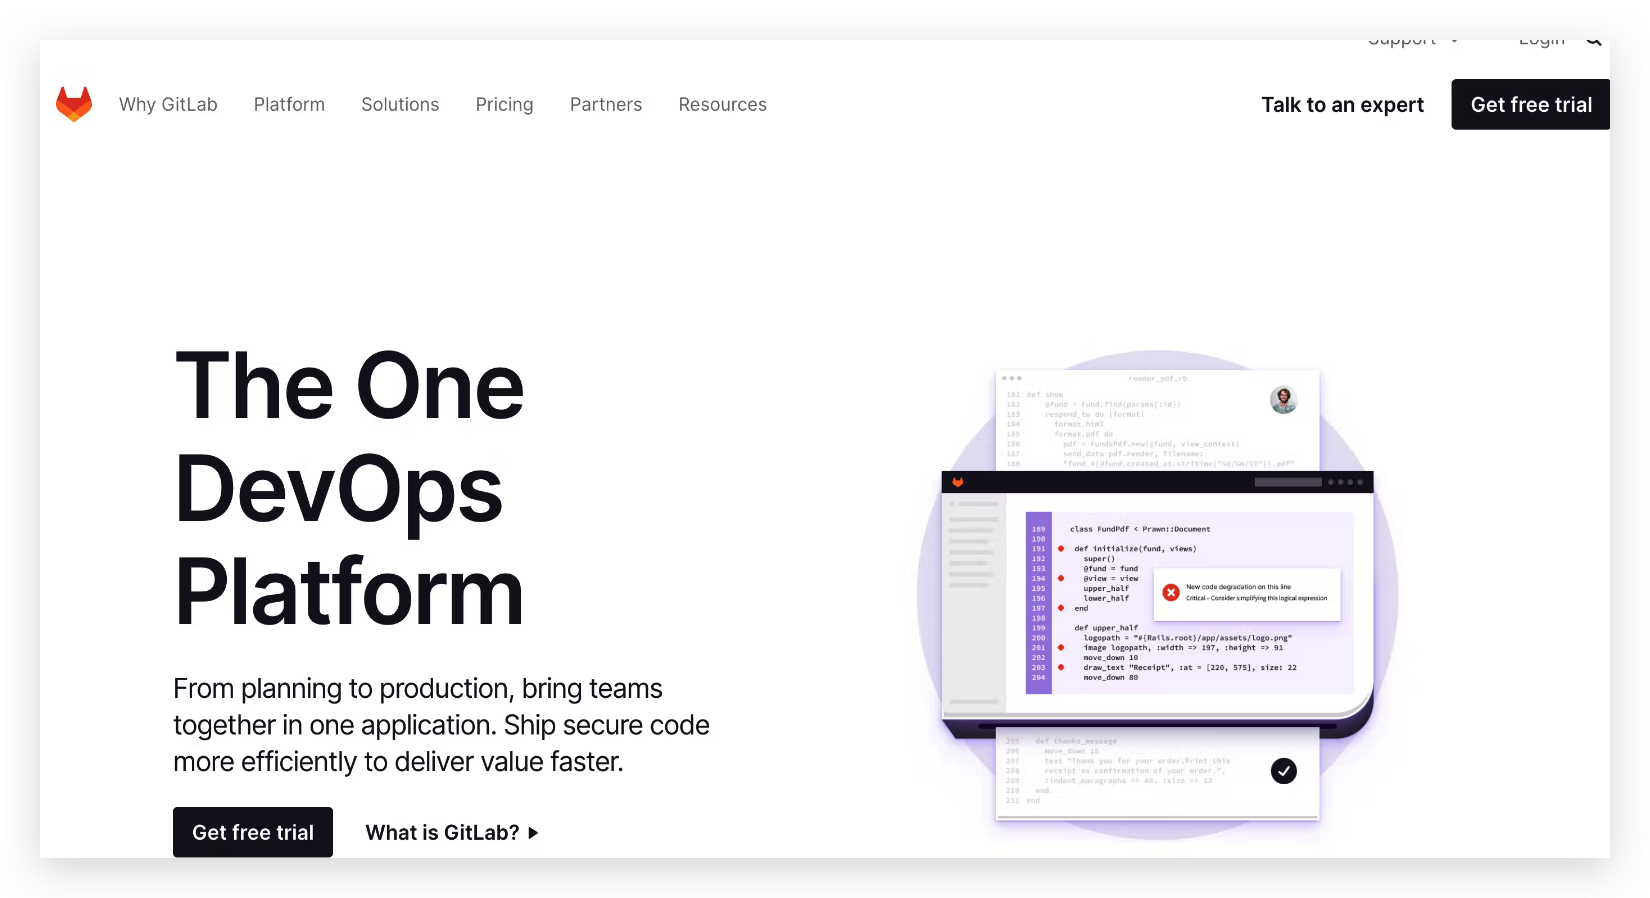1650x898 pixels.
Task: Open the Why GitLab menu item
Action: click(168, 105)
